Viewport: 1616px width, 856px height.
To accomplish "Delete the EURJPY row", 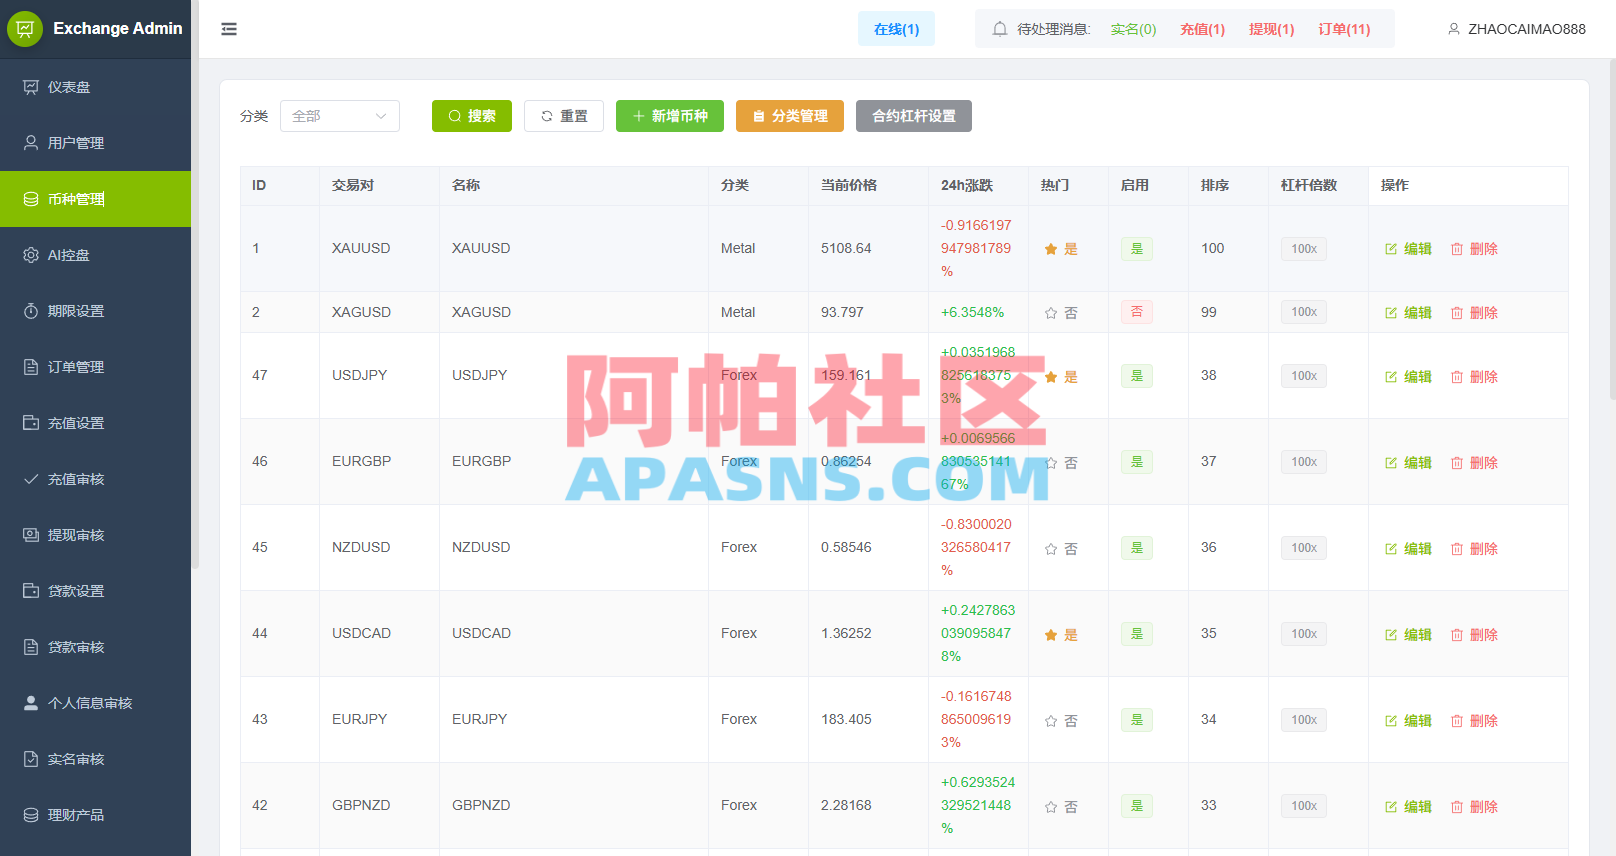I will pos(1474,721).
